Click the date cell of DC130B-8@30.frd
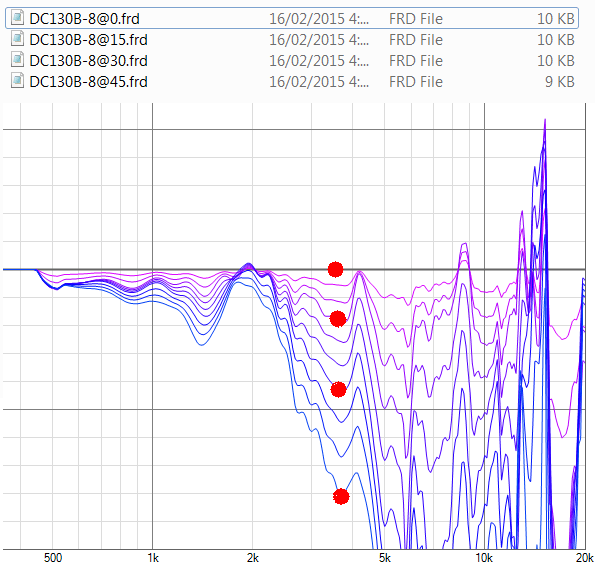Image resolution: width=595 pixels, height=573 pixels. point(319,61)
